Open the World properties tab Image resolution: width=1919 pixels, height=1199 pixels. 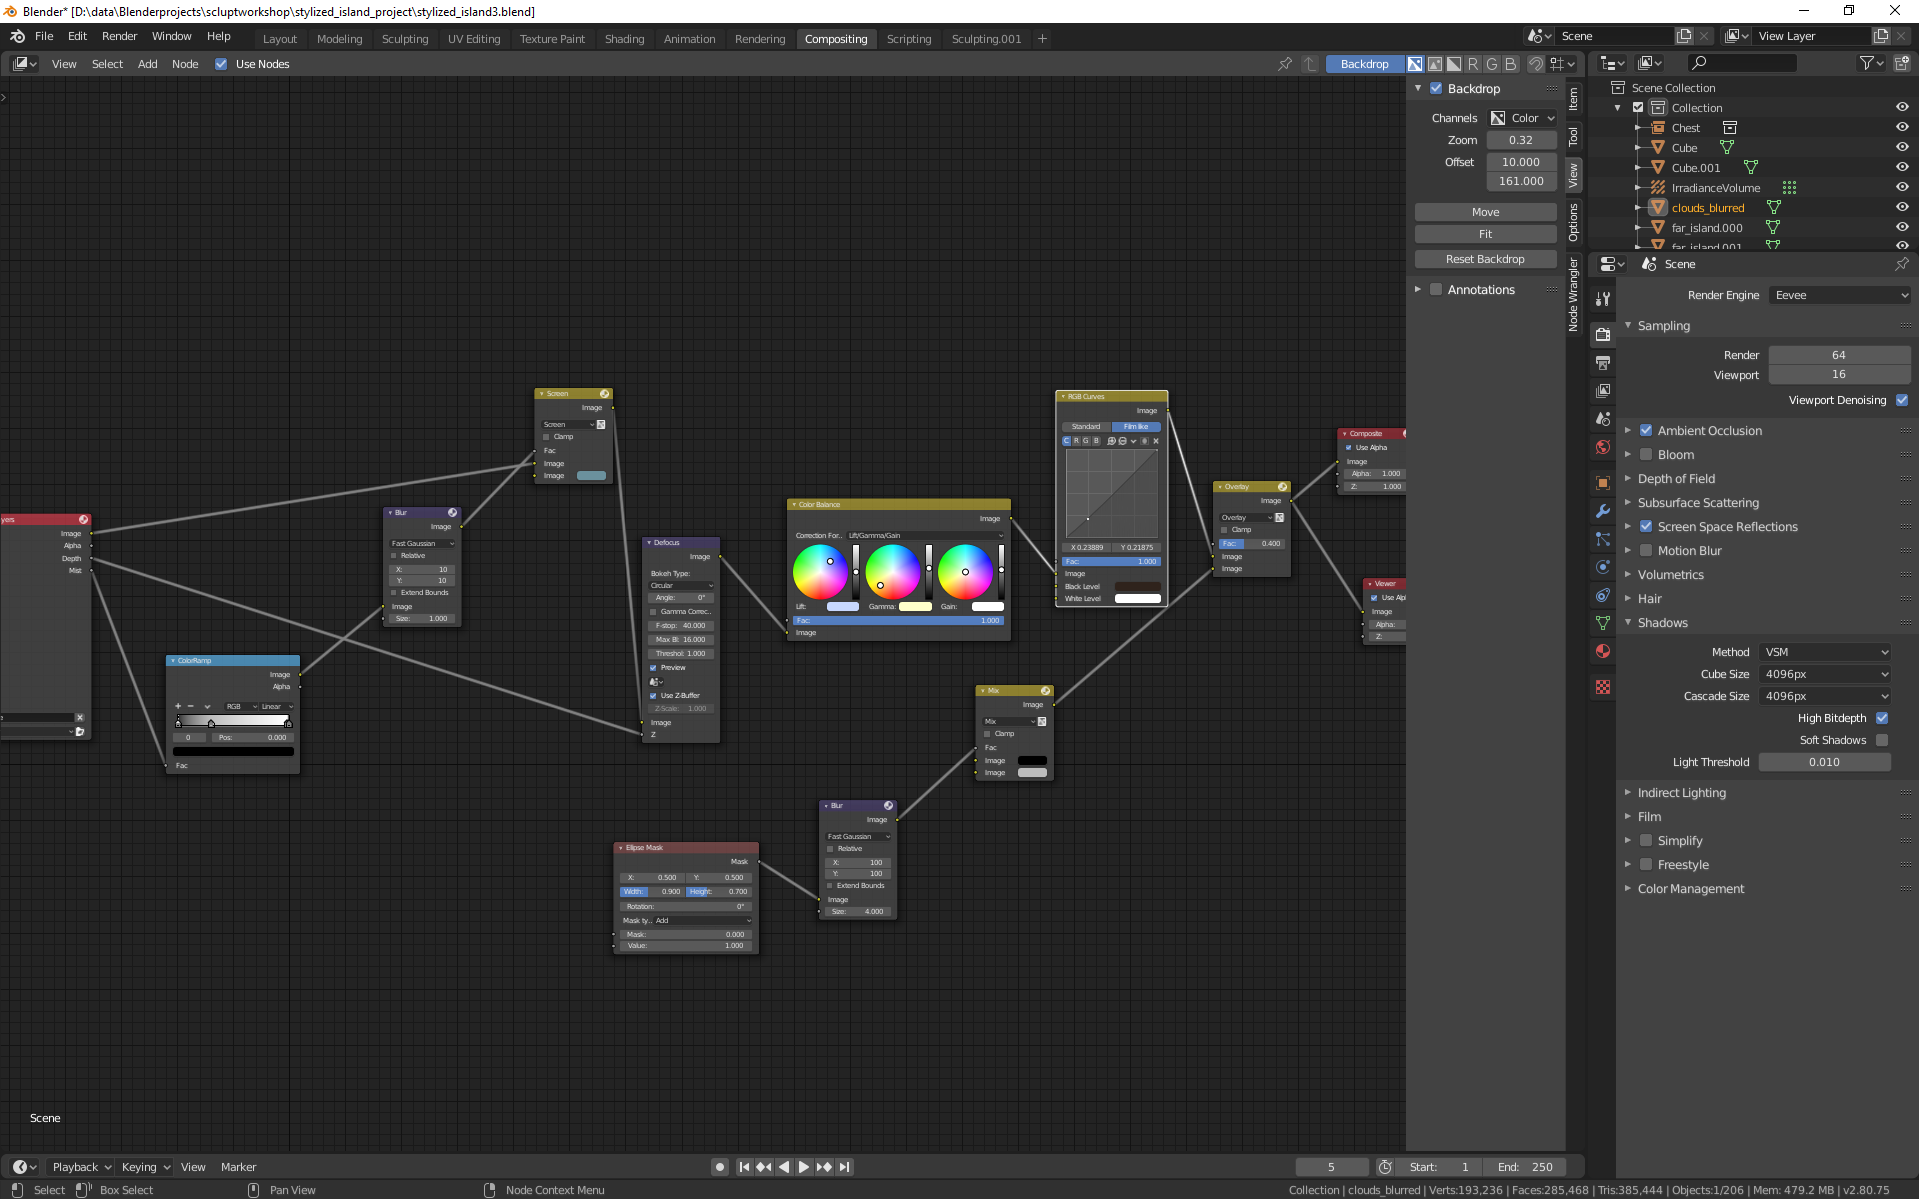[x=1603, y=447]
